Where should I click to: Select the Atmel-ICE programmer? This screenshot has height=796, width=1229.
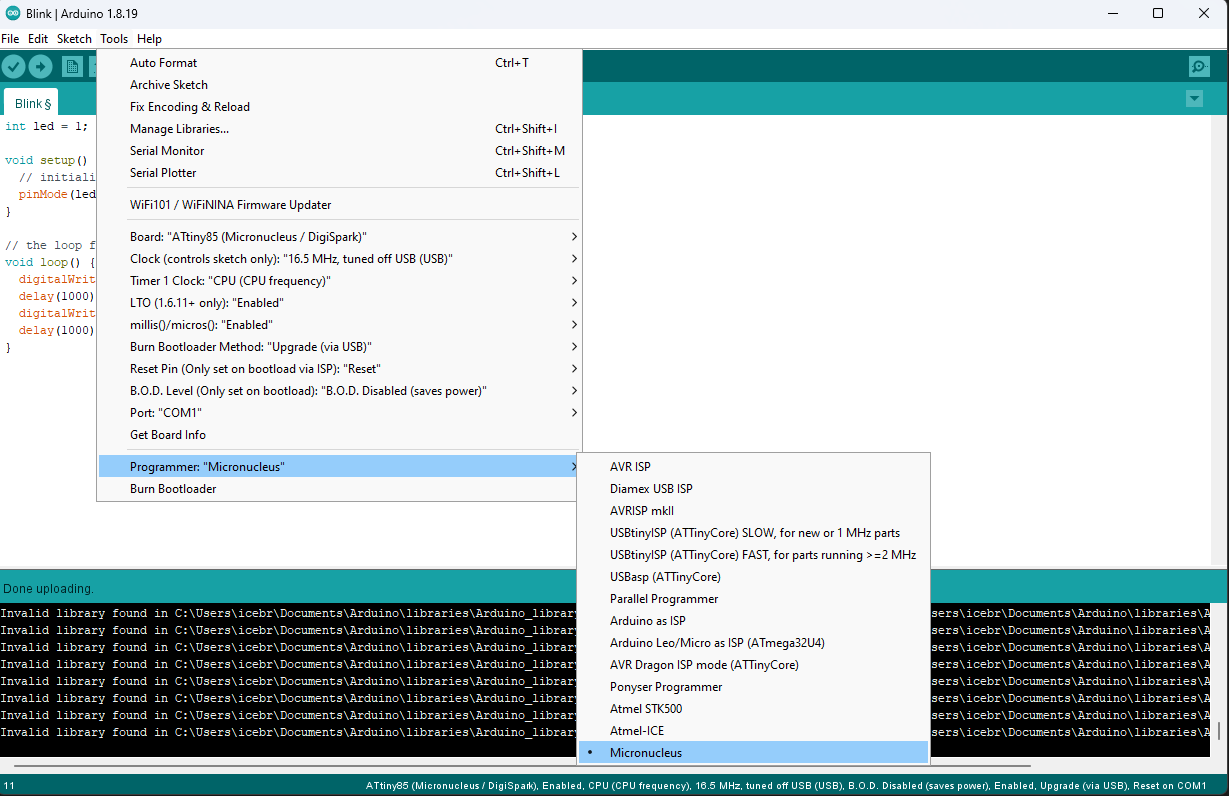click(x=636, y=731)
